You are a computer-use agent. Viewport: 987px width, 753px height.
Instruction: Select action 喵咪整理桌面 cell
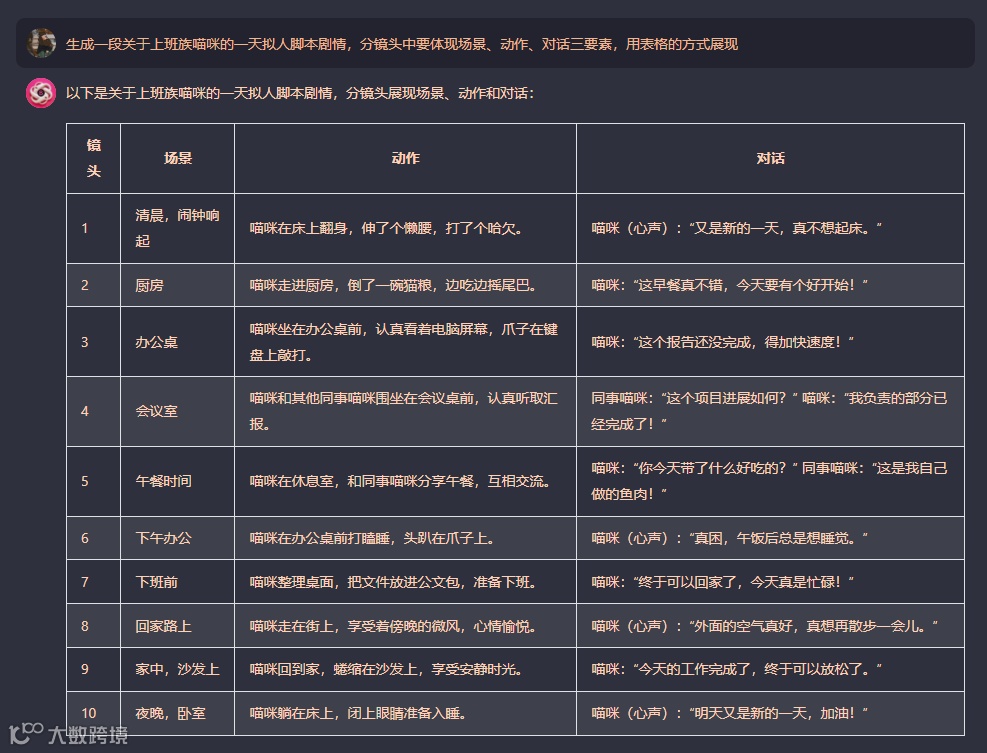(x=405, y=582)
